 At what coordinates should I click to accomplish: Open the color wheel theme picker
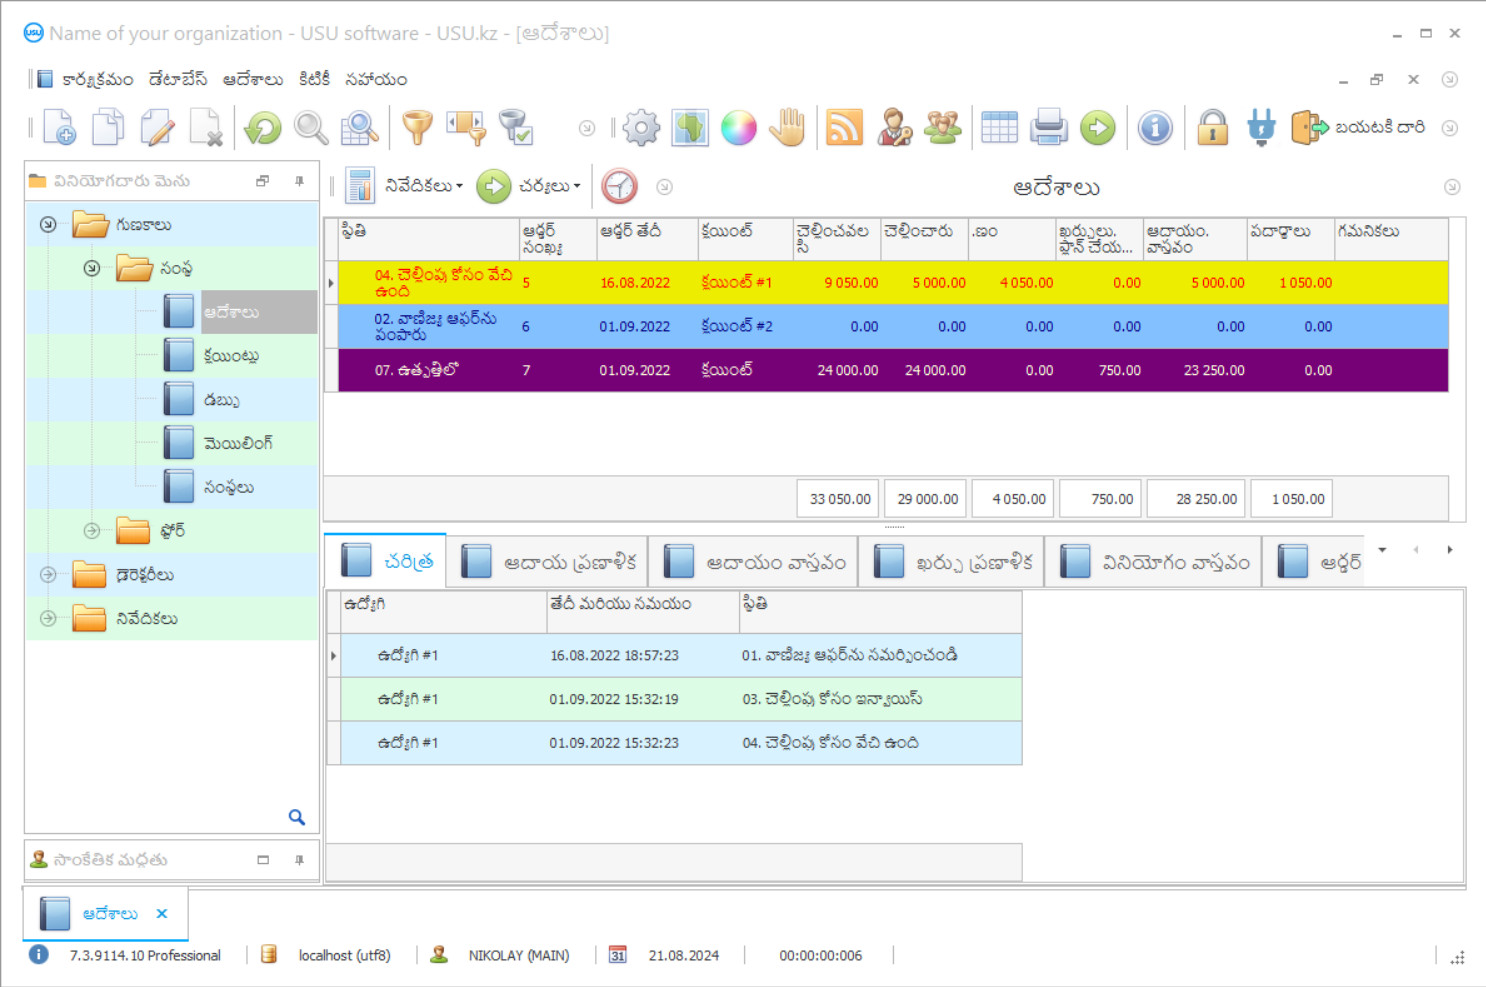tap(739, 128)
